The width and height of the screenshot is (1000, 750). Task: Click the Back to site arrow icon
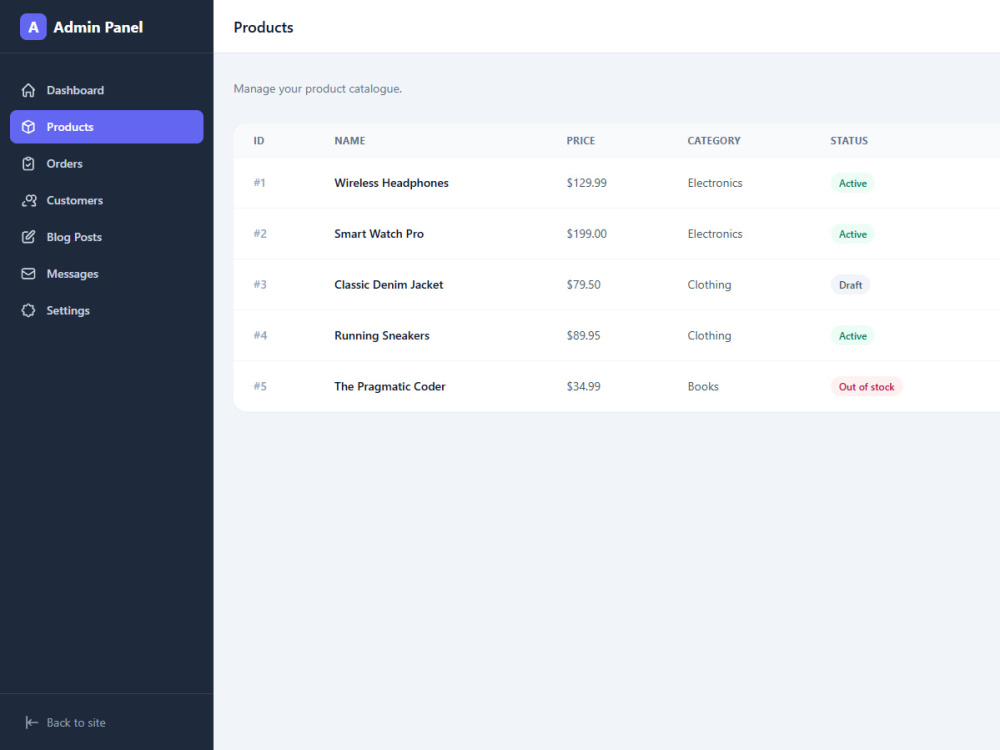tap(31, 722)
